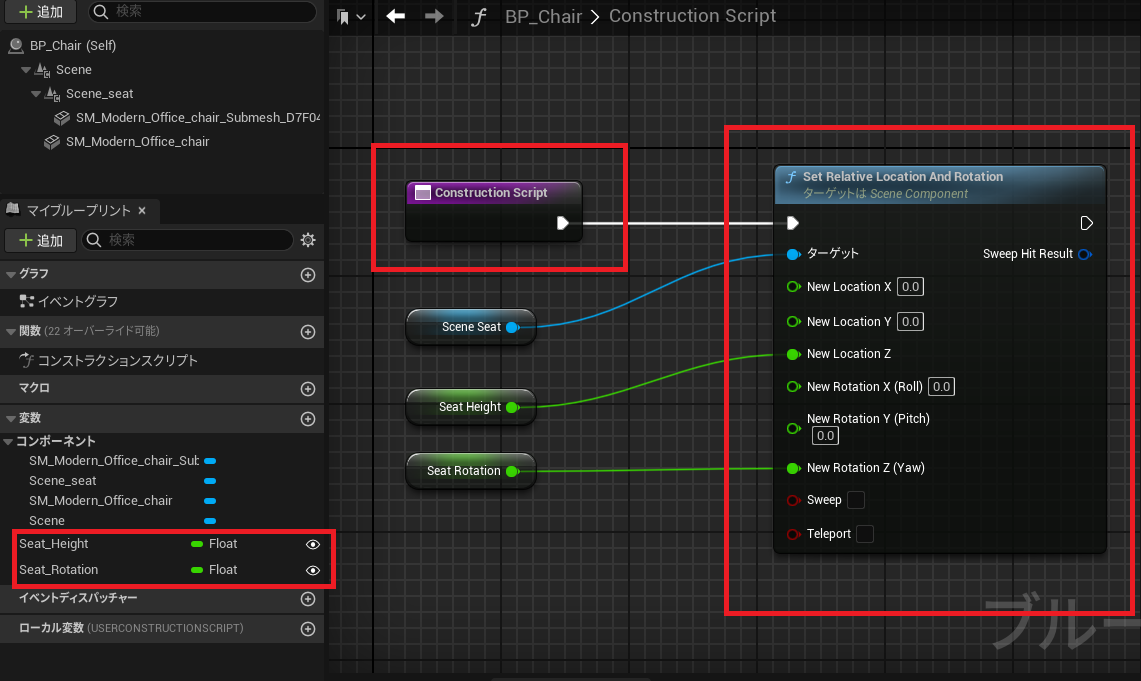Viewport: 1141px width, 681px height.
Task: Collapse the Scene_seat component tree
Action: point(37,94)
